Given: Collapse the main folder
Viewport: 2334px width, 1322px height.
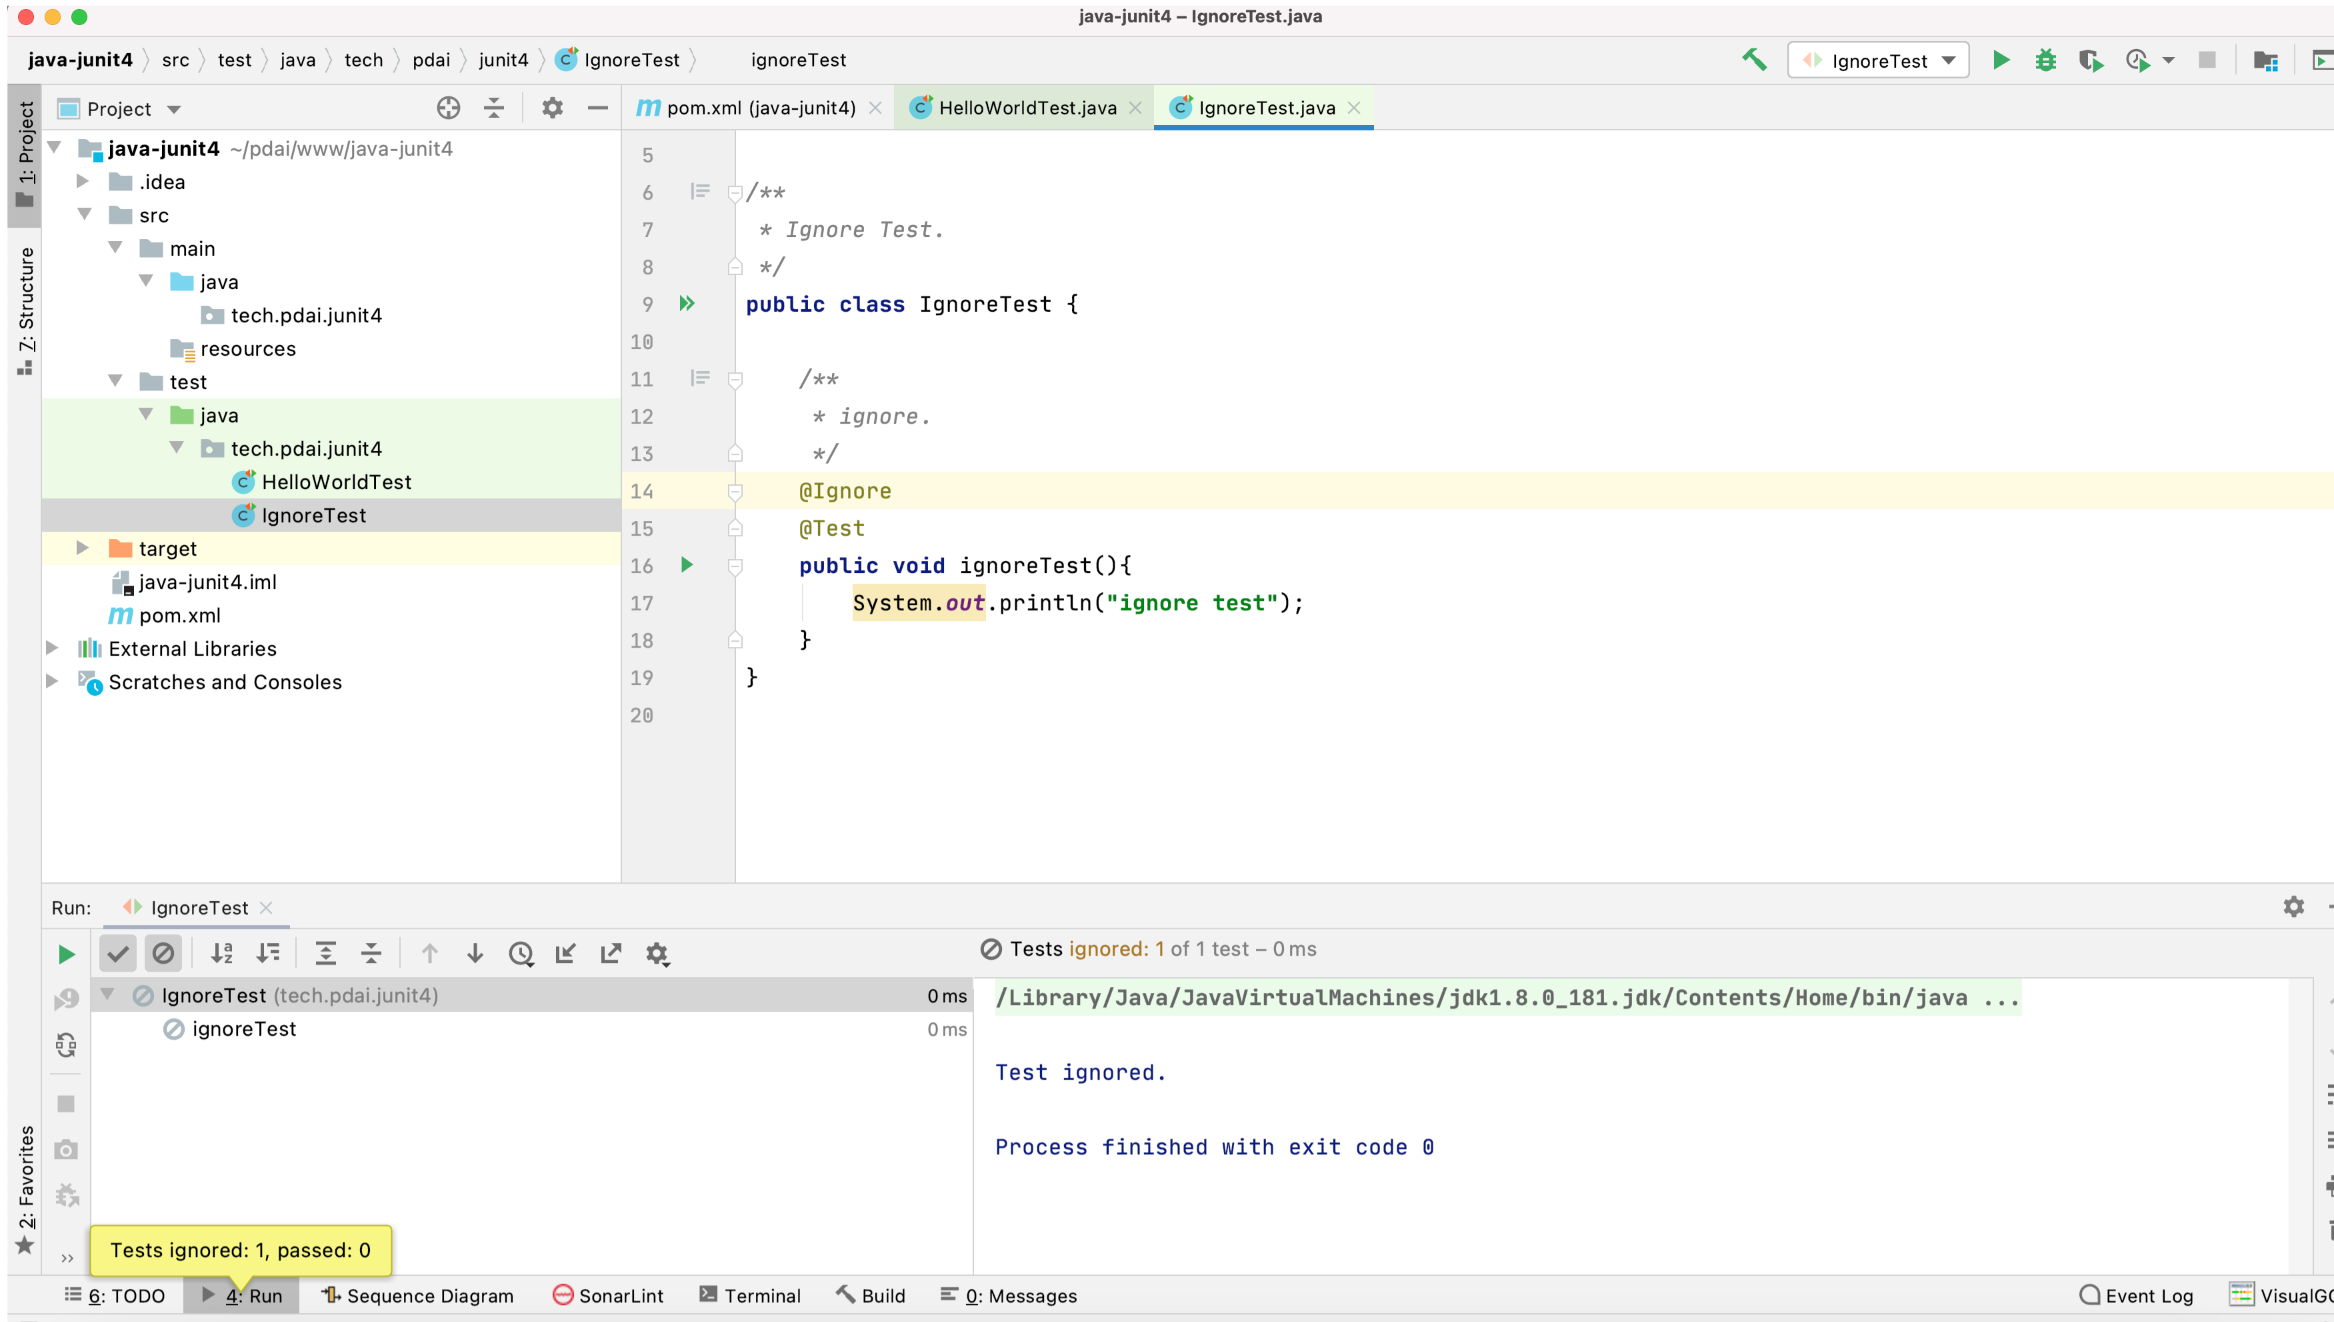Looking at the screenshot, I should tap(115, 248).
